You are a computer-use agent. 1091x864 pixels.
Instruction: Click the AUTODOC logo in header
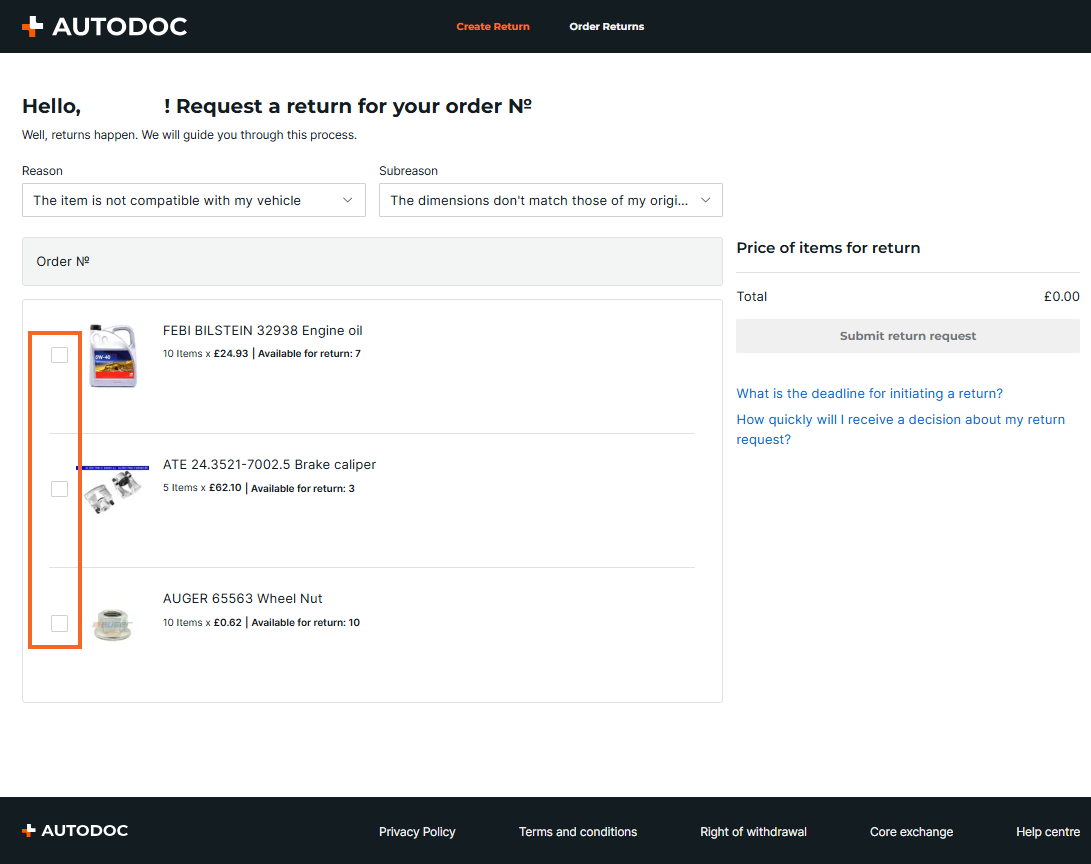[x=105, y=27]
